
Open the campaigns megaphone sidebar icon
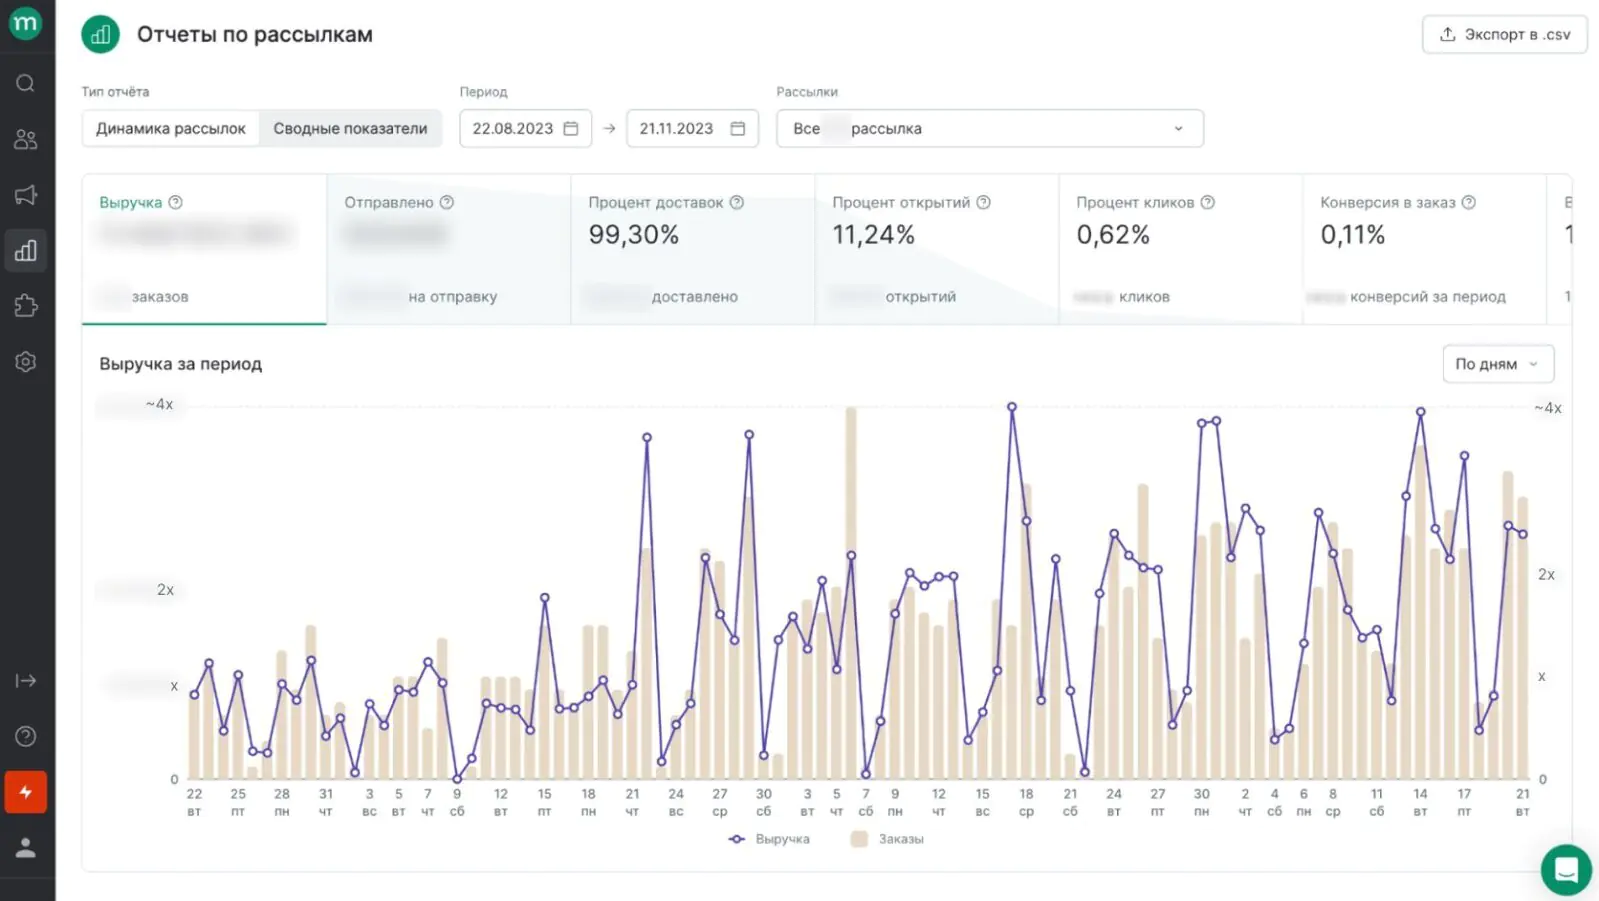(x=26, y=195)
